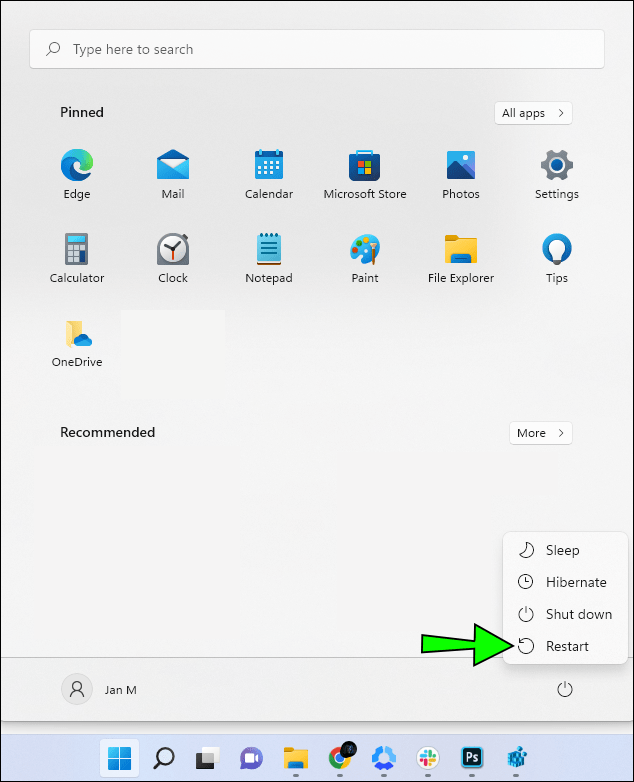
Task: Launch the Paint app
Action: tap(365, 258)
